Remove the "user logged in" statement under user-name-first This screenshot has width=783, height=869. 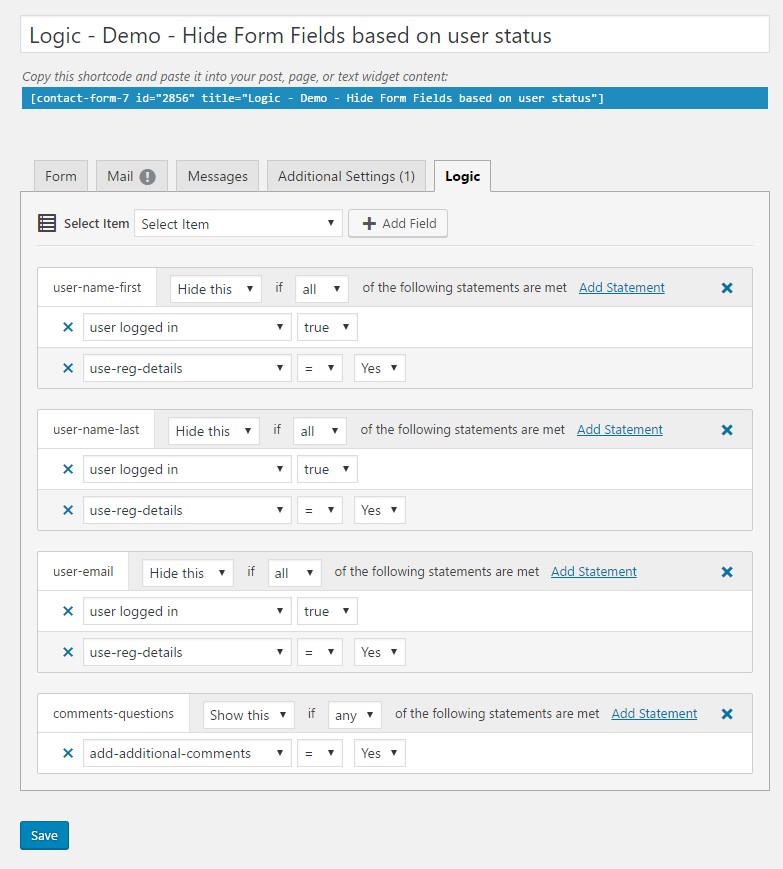(x=67, y=327)
